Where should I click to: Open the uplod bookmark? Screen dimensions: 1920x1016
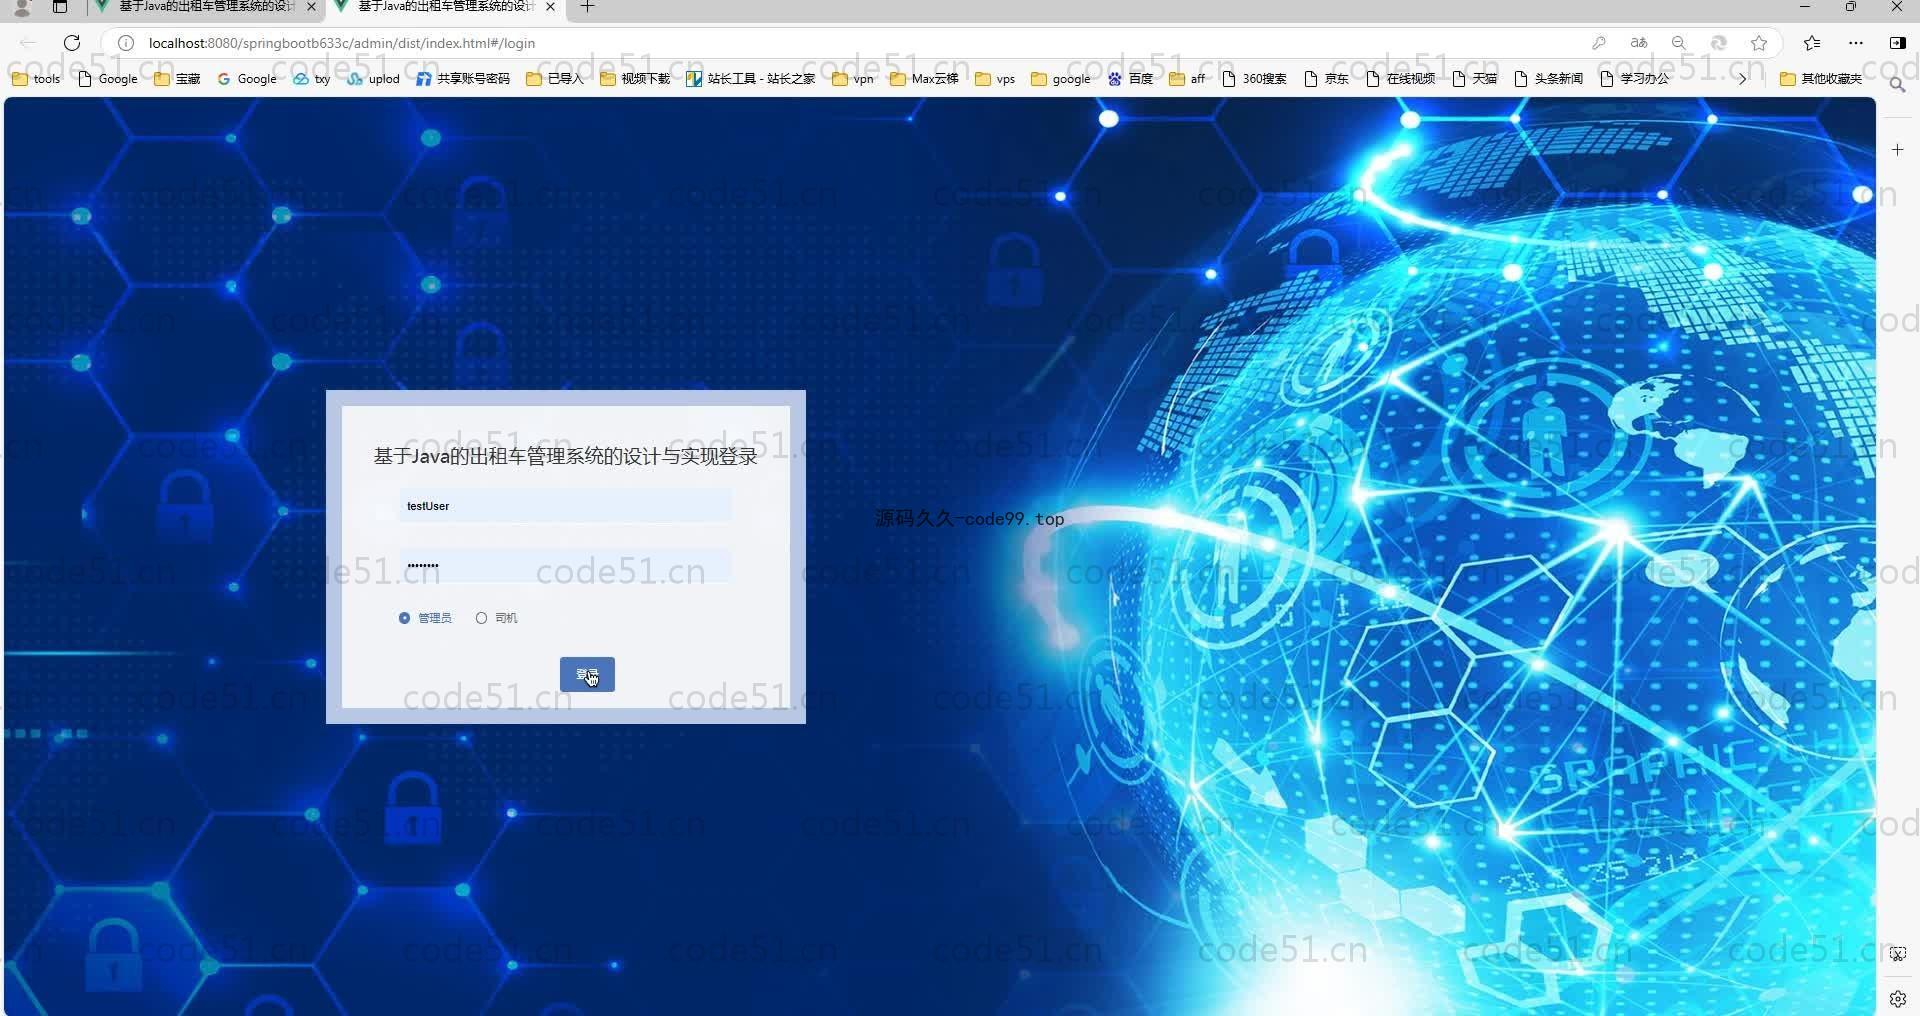tap(374, 79)
